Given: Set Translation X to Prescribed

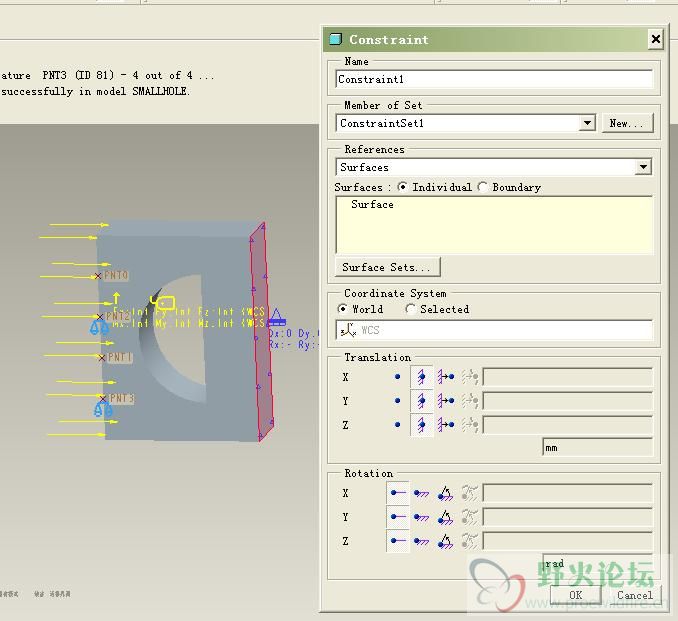Looking at the screenshot, I should (446, 377).
